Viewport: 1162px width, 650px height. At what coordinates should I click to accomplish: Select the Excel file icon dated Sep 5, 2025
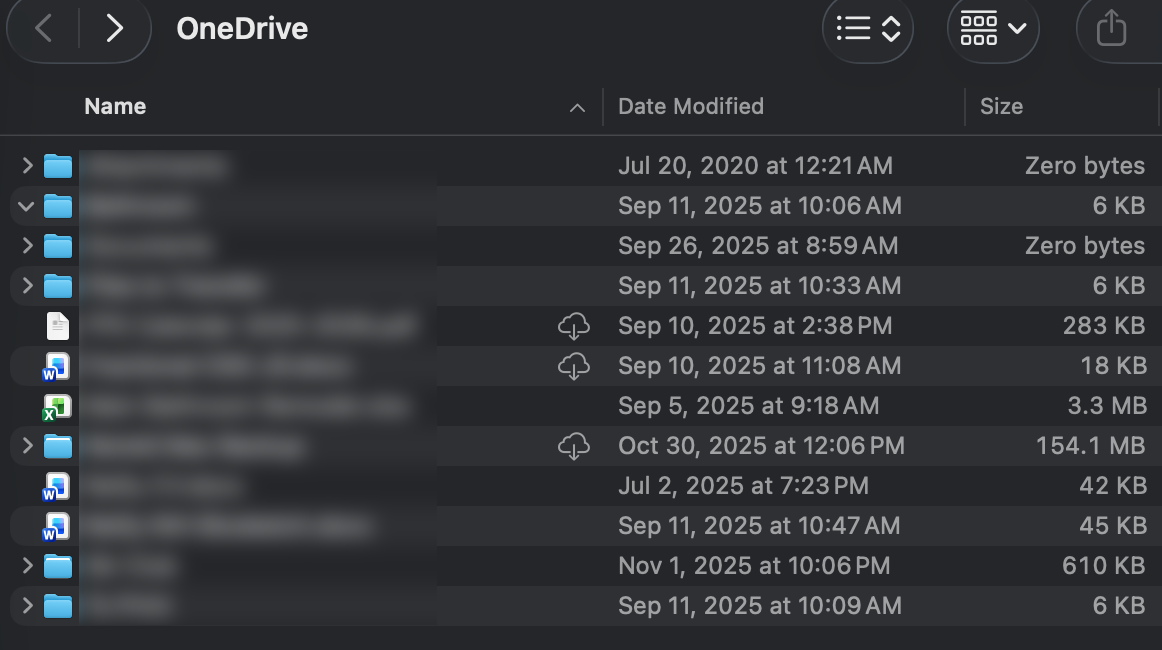pyautogui.click(x=57, y=406)
